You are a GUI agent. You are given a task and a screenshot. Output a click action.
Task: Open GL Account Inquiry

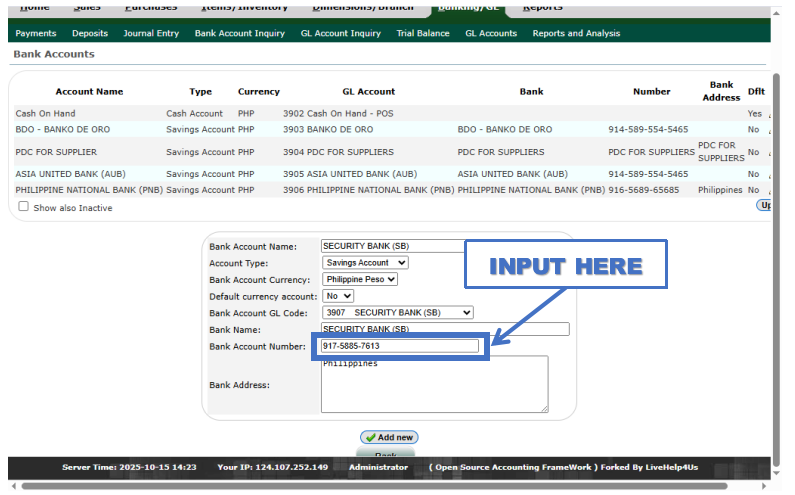click(340, 33)
